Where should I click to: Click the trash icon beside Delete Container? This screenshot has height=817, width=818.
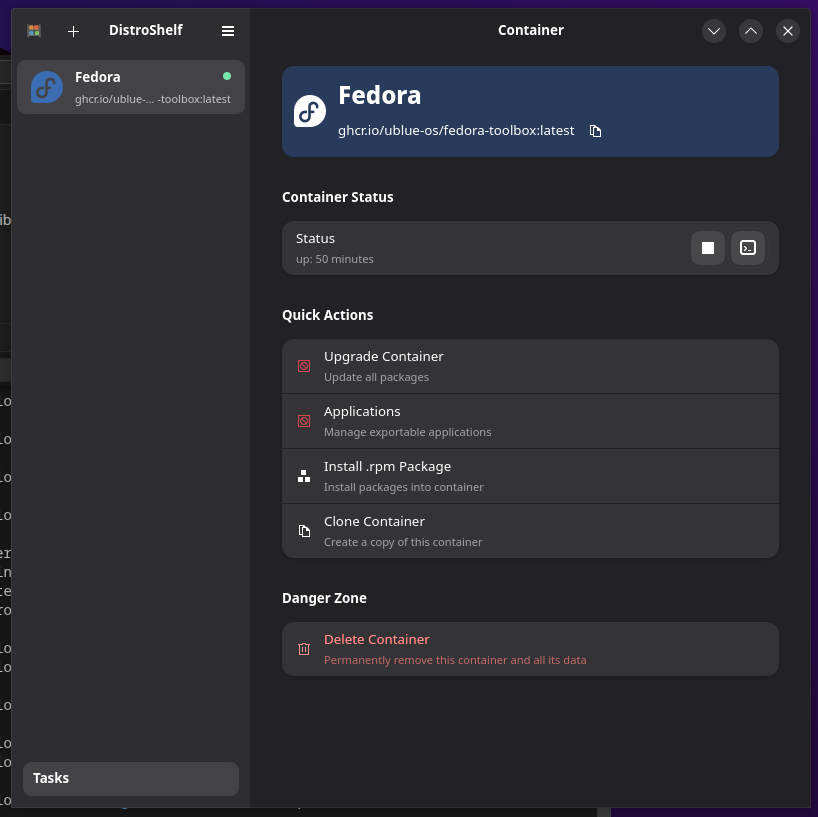[304, 649]
